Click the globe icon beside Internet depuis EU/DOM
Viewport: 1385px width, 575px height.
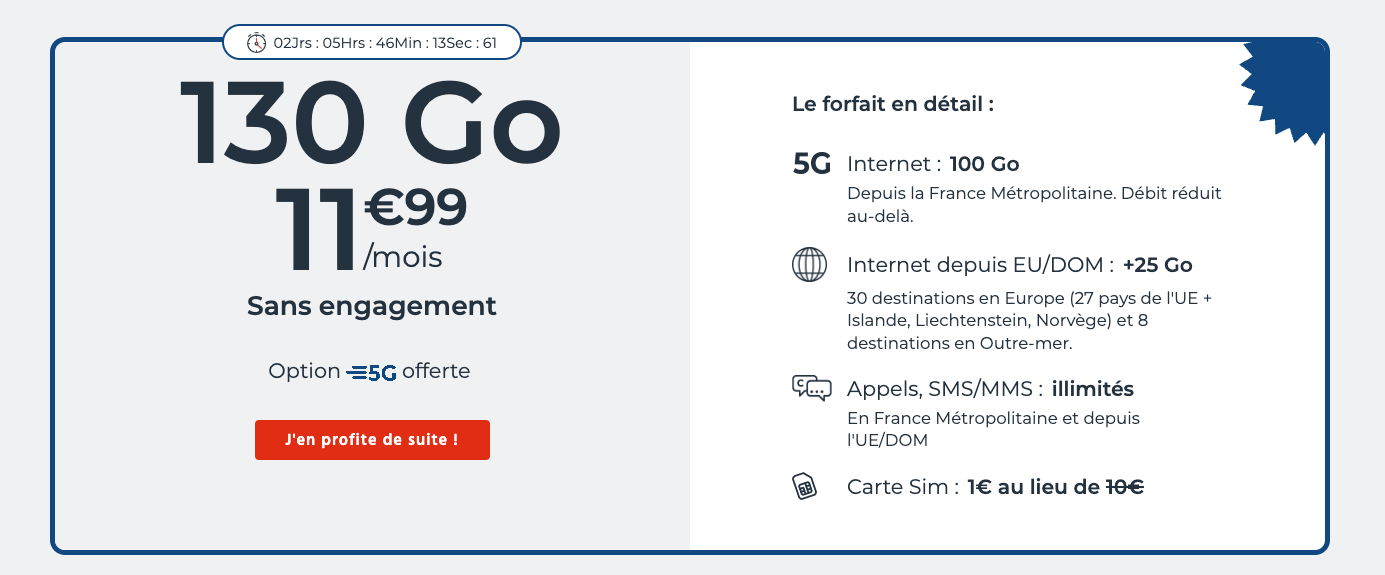point(810,265)
